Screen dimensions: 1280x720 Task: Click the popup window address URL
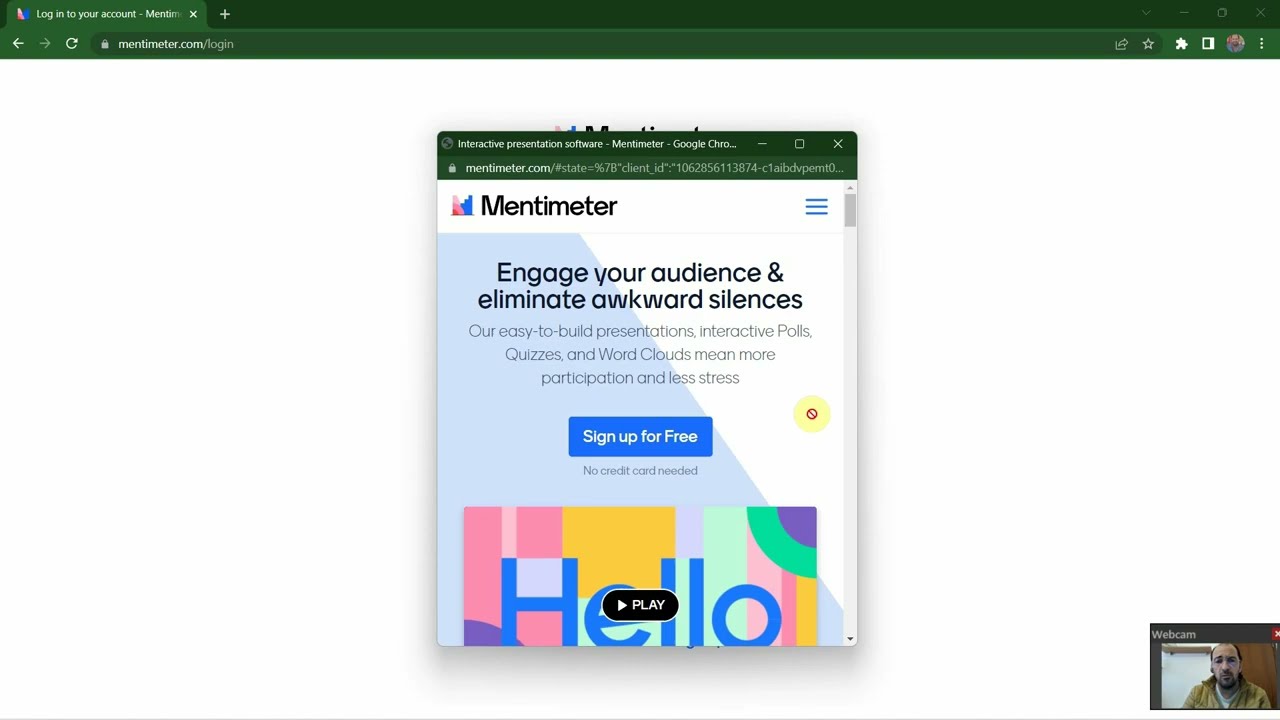click(x=654, y=168)
